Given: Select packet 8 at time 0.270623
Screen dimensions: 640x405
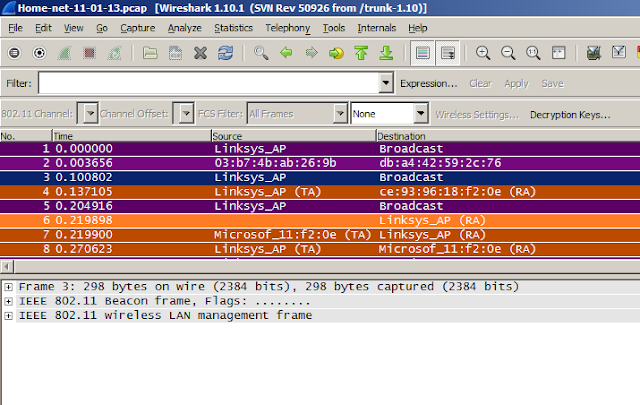Looking at the screenshot, I should 320,249.
